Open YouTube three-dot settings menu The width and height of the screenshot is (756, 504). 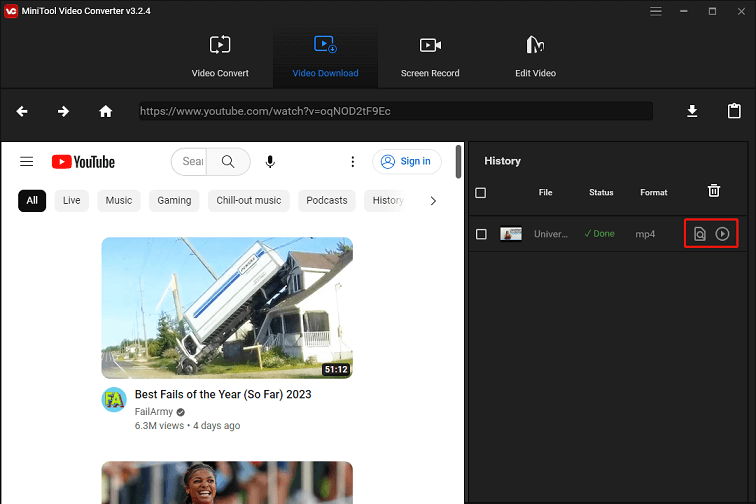(x=352, y=162)
